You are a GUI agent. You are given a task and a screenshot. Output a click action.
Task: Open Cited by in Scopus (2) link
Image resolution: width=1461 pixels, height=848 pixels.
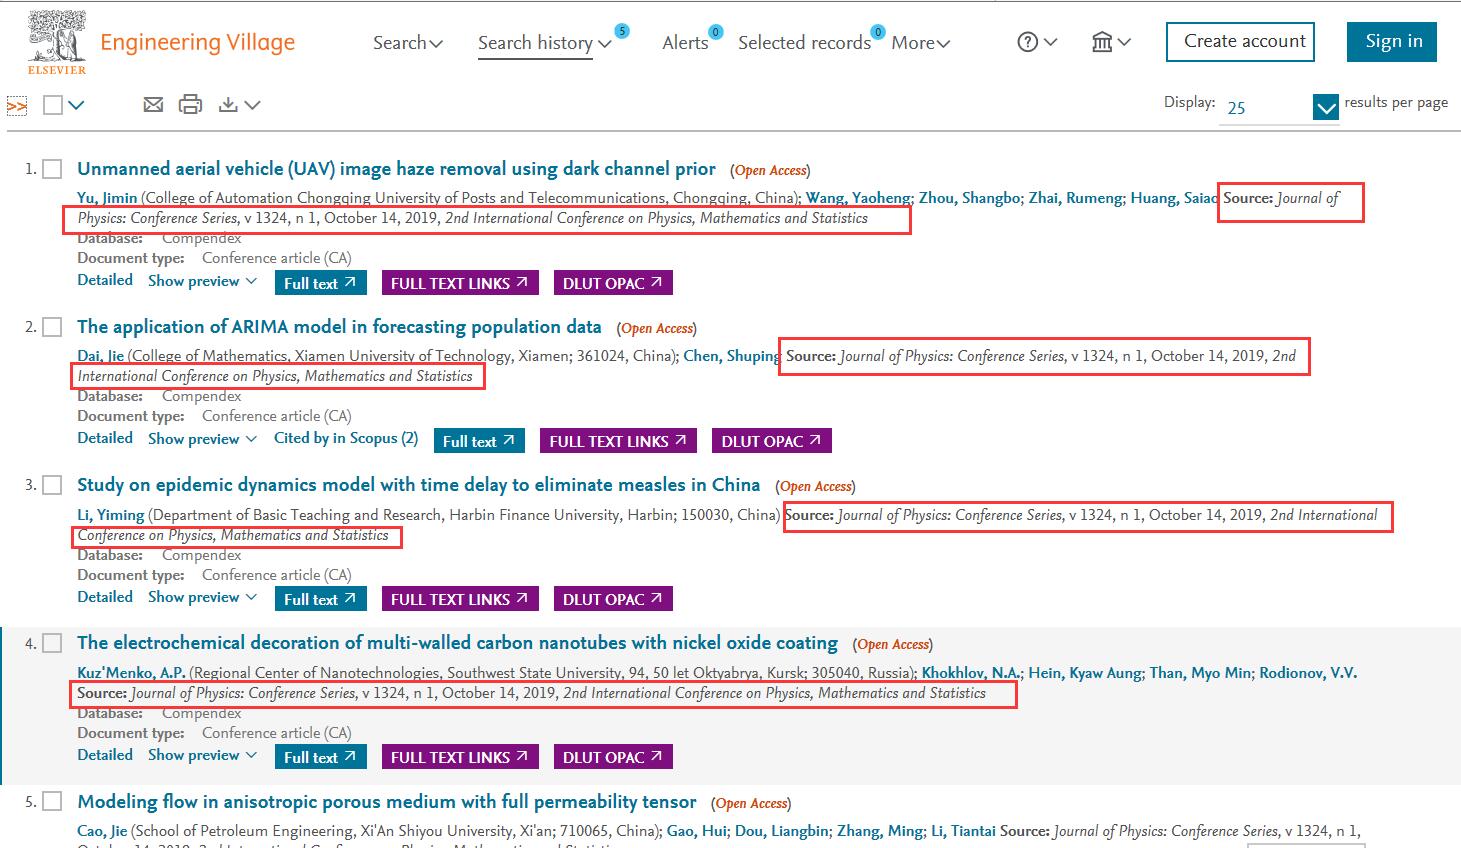(x=346, y=438)
